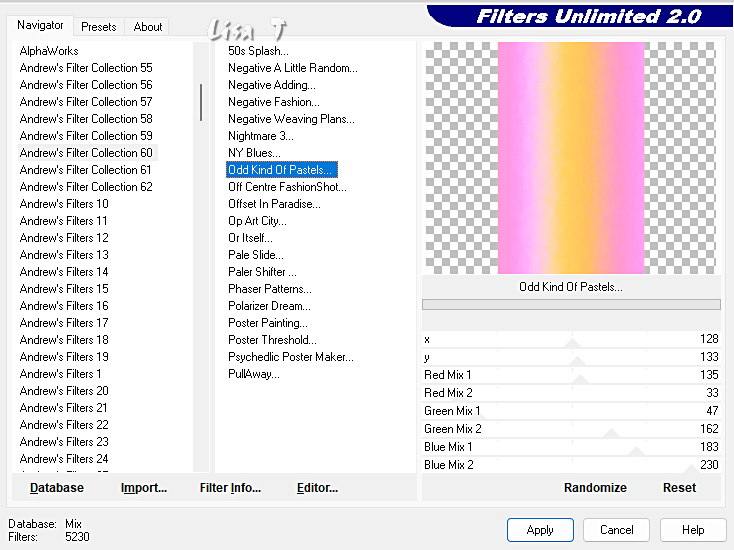Adjust the Blue Mix 2 slider
The height and width of the screenshot is (550, 734).
pyautogui.click(x=571, y=465)
